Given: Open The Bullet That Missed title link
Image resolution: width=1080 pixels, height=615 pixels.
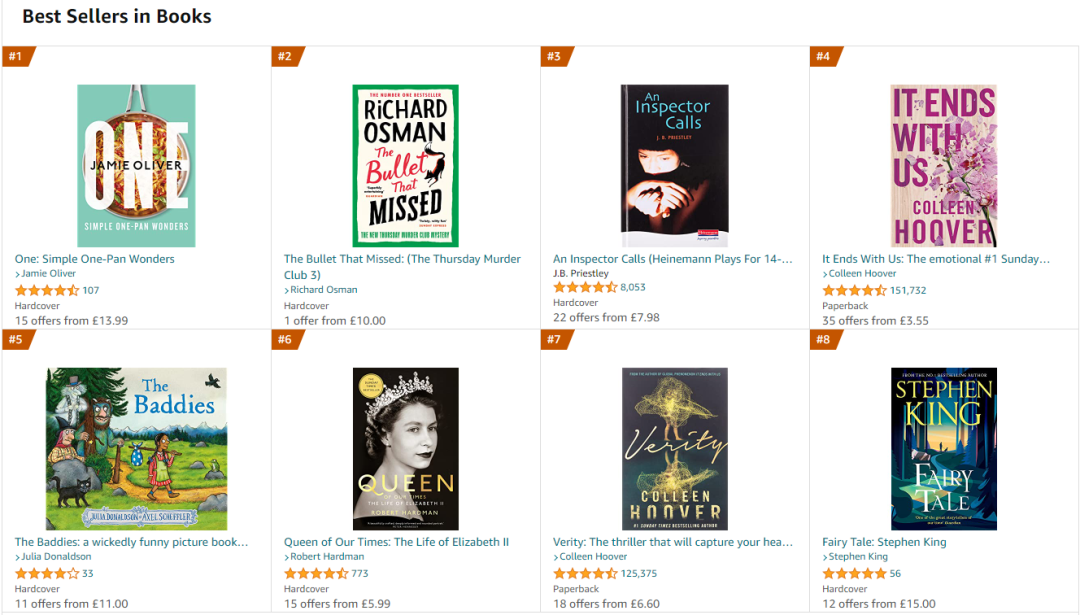Looking at the screenshot, I should click(402, 259).
